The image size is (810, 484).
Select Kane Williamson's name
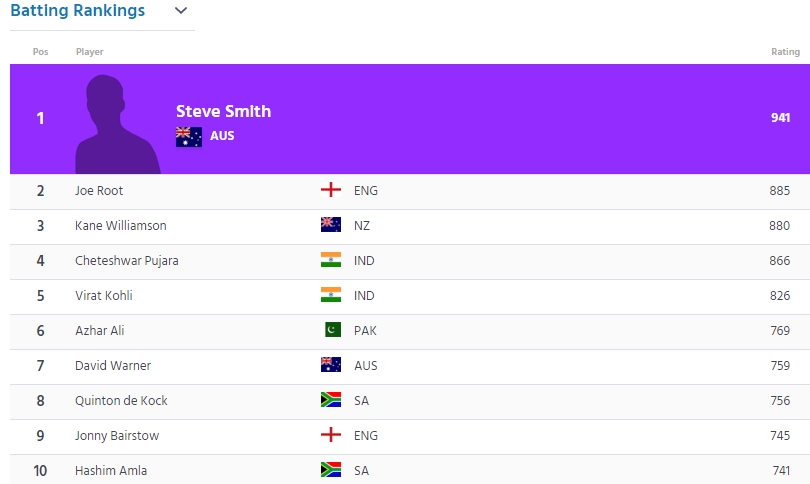[120, 225]
